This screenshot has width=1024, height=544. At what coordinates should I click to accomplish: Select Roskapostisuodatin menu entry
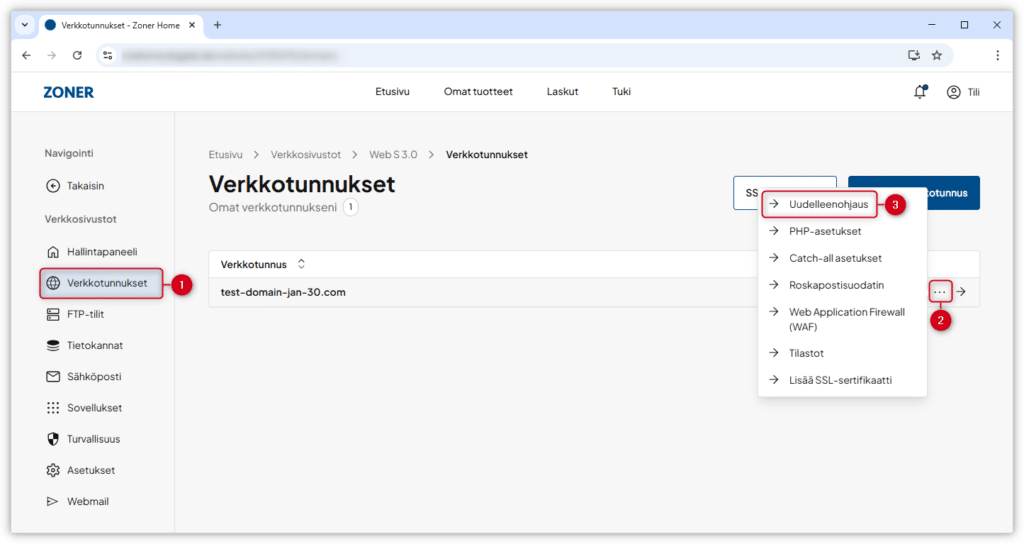click(836, 285)
